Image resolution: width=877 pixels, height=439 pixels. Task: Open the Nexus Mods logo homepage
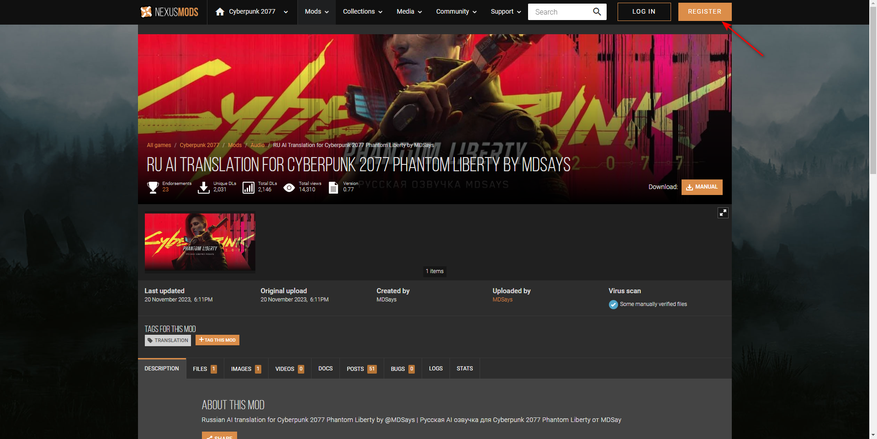pos(169,12)
